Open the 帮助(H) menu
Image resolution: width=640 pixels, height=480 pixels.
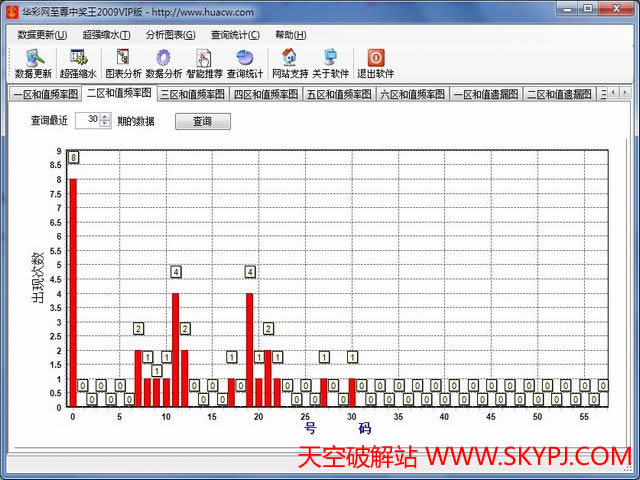tap(290, 35)
